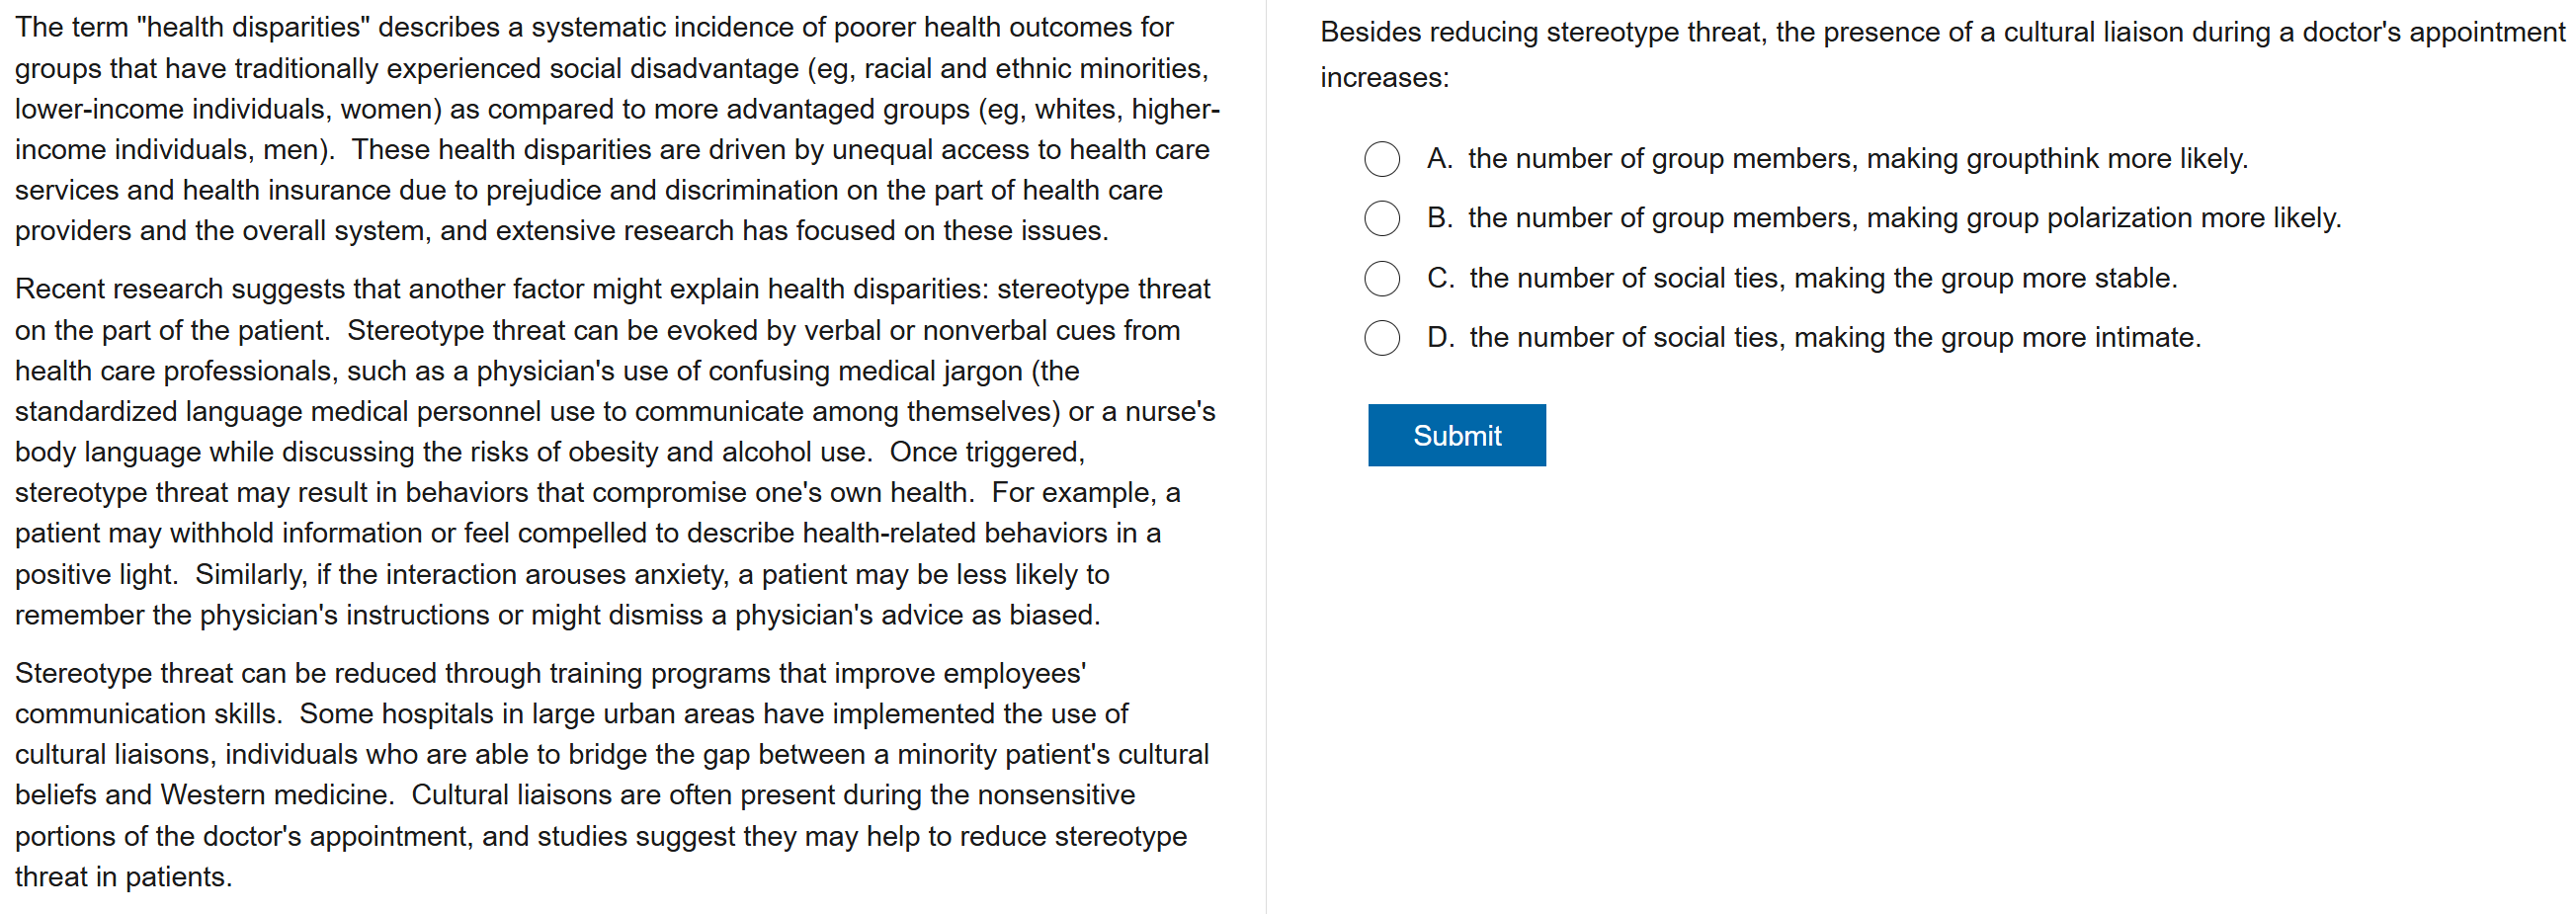Click the "D." letter label
The height and width of the screenshot is (914, 2576).
coord(1440,338)
